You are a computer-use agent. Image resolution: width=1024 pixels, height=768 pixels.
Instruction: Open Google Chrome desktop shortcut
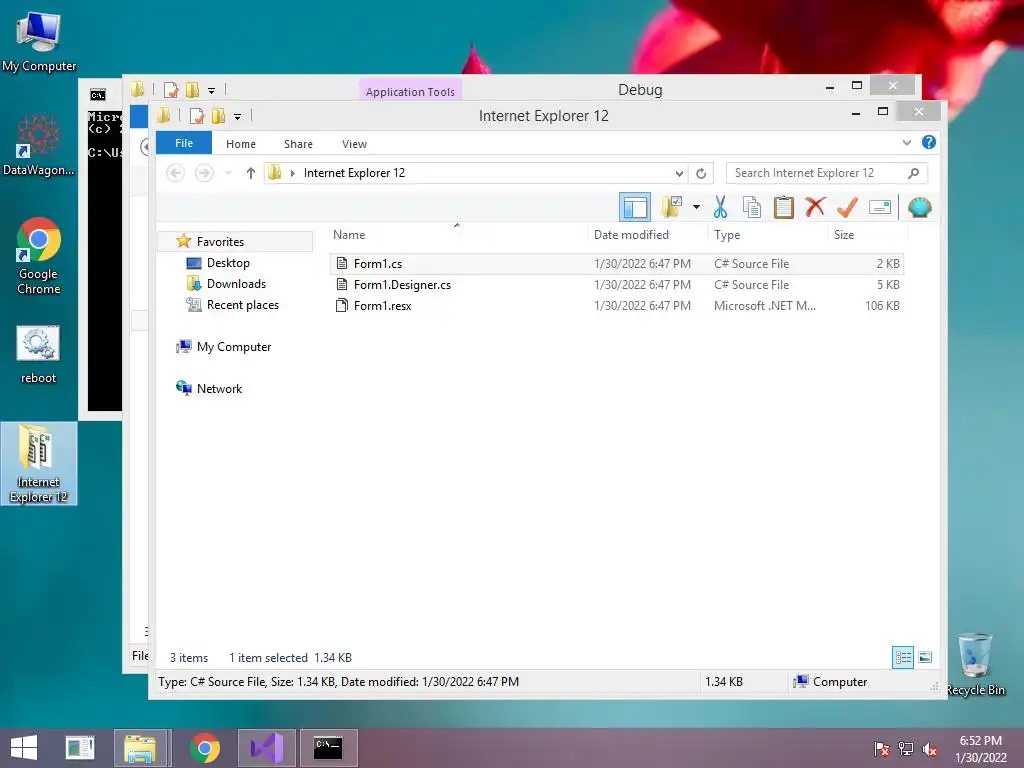pos(39,256)
